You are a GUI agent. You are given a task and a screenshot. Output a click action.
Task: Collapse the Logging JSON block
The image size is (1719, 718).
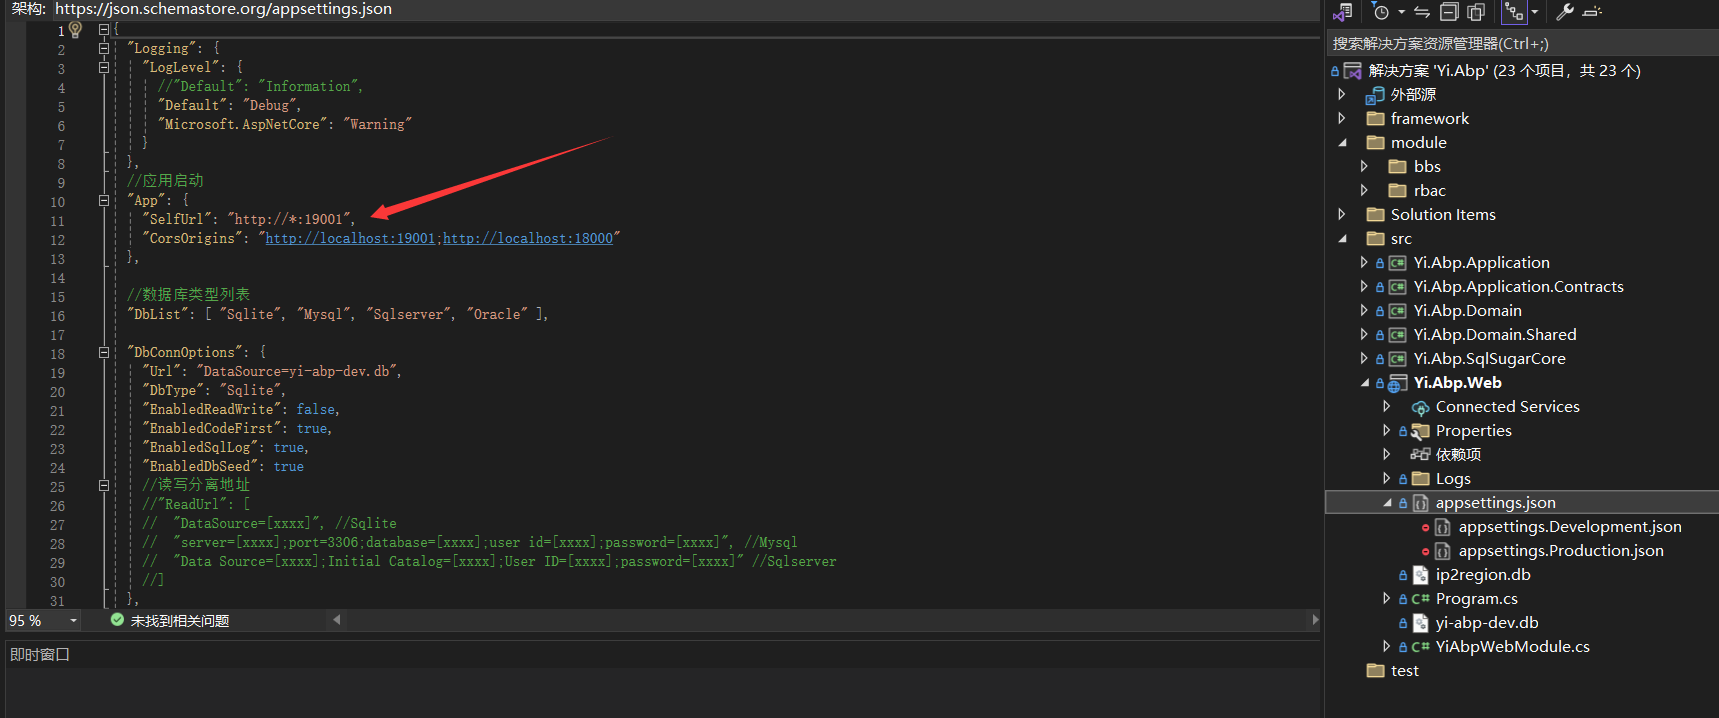(x=104, y=48)
